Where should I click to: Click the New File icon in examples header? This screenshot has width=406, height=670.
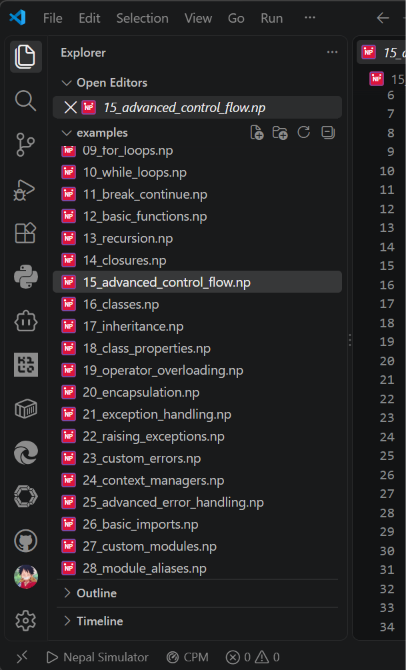(257, 133)
